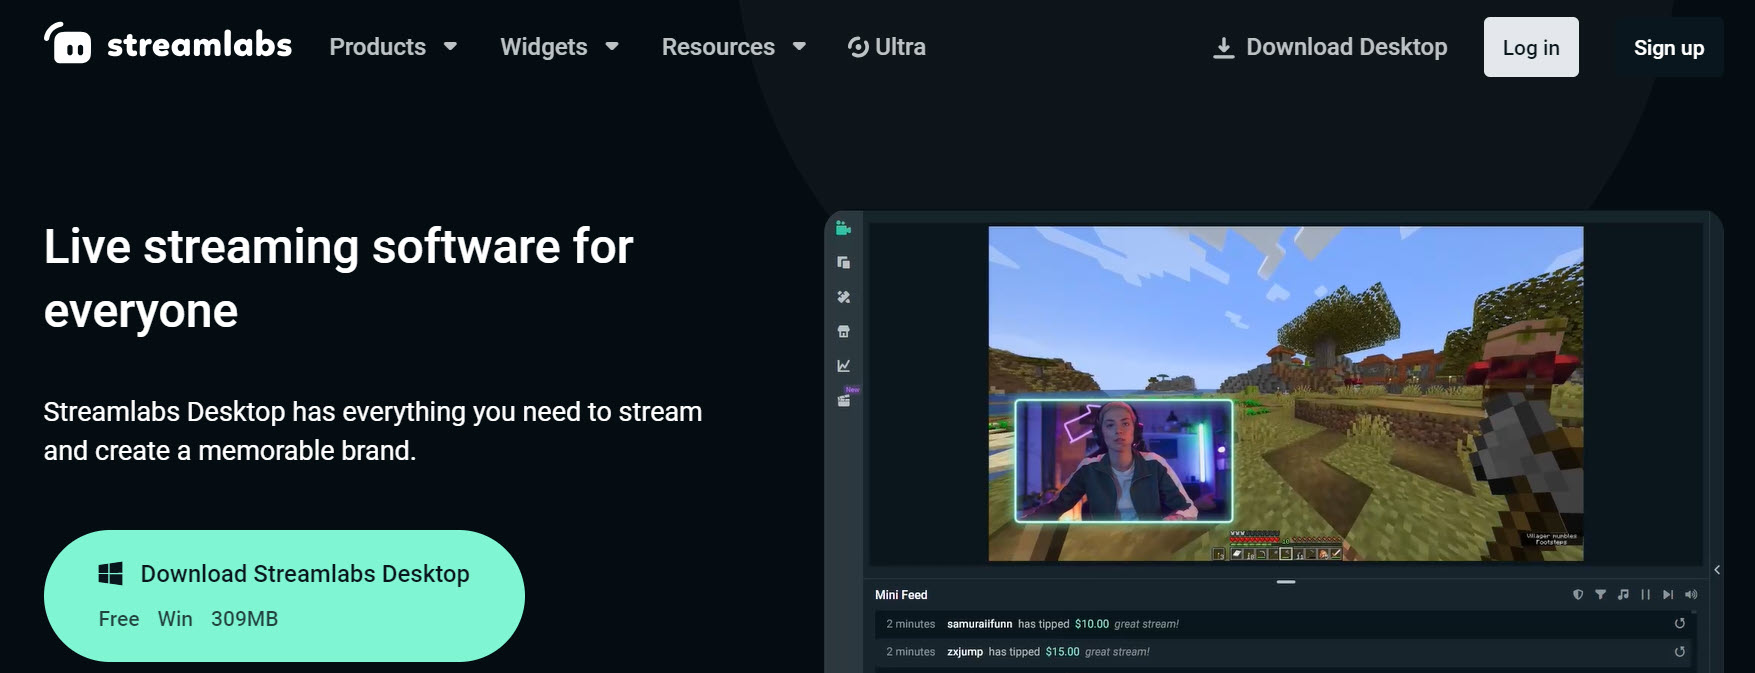Click 'Live streaming software for everyone' headline
Image resolution: width=1755 pixels, height=673 pixels.
click(x=339, y=278)
